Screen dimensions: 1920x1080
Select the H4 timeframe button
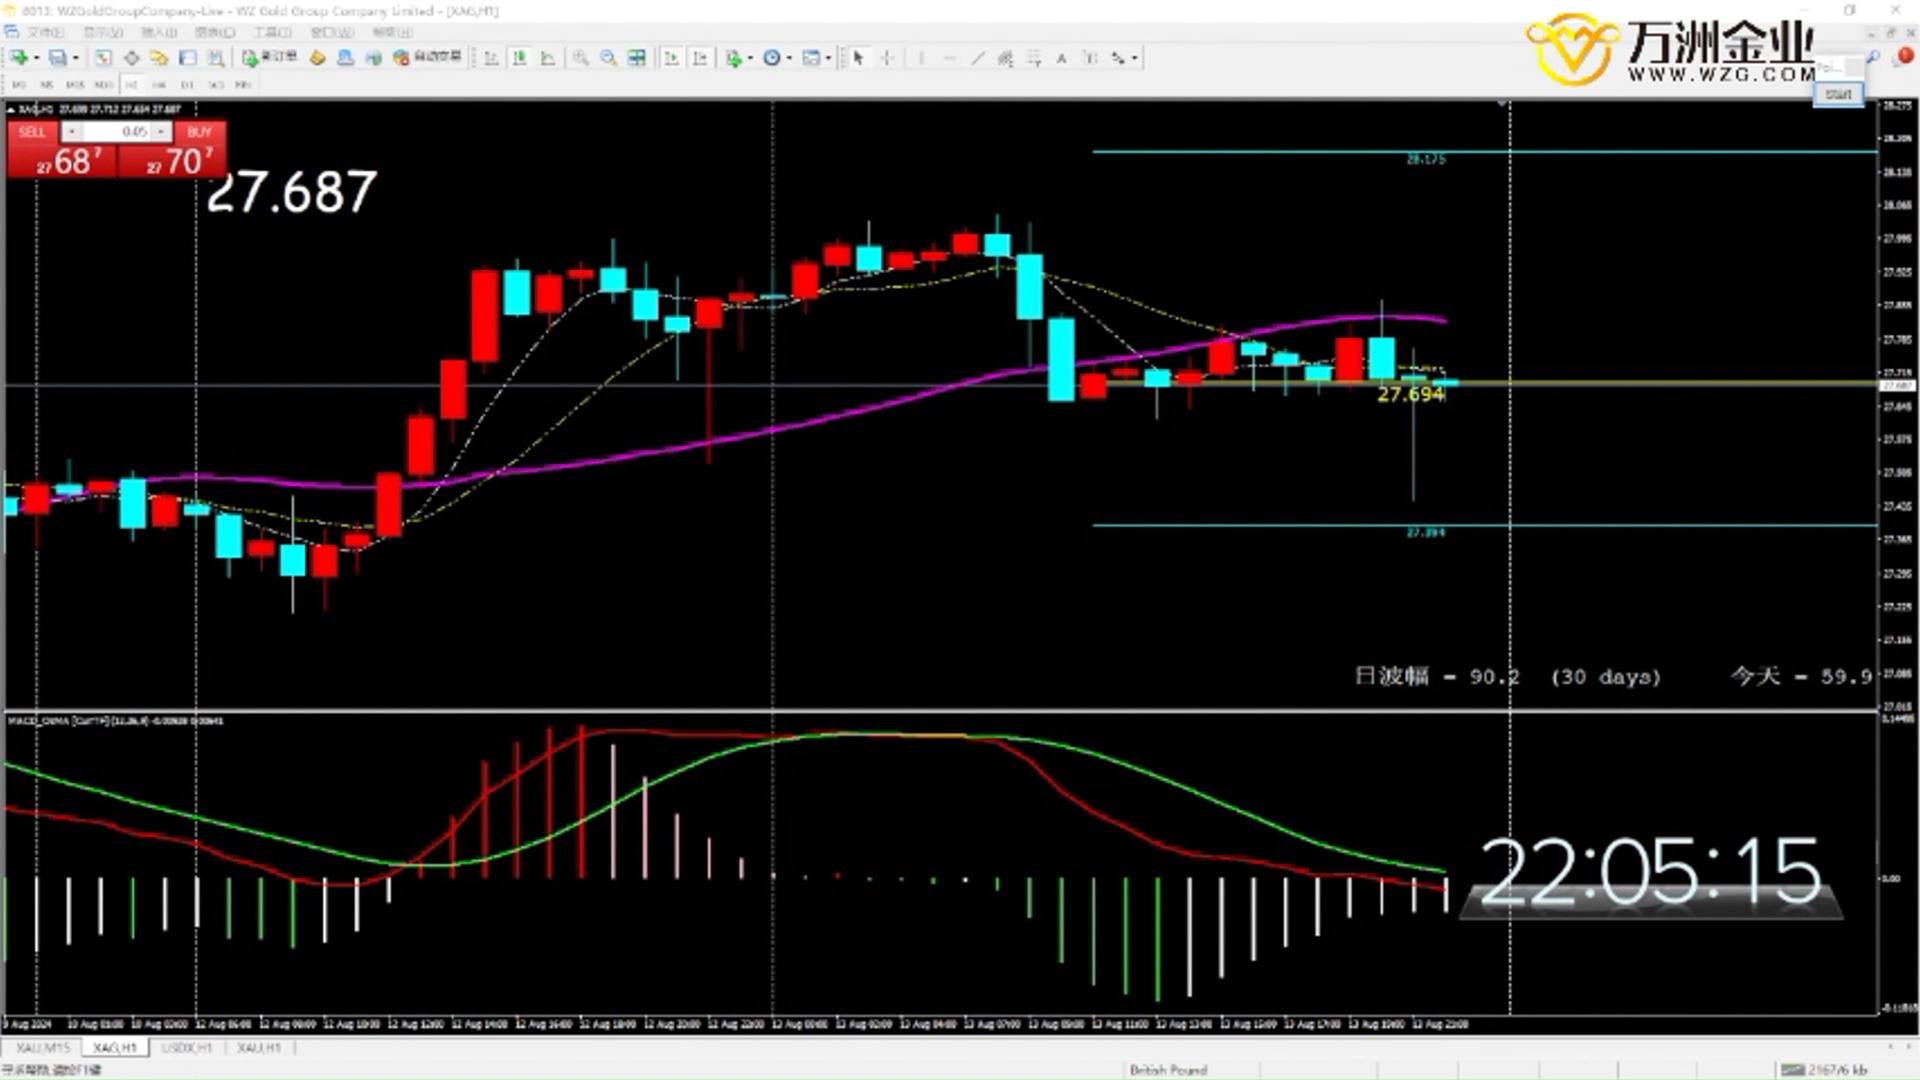159,85
